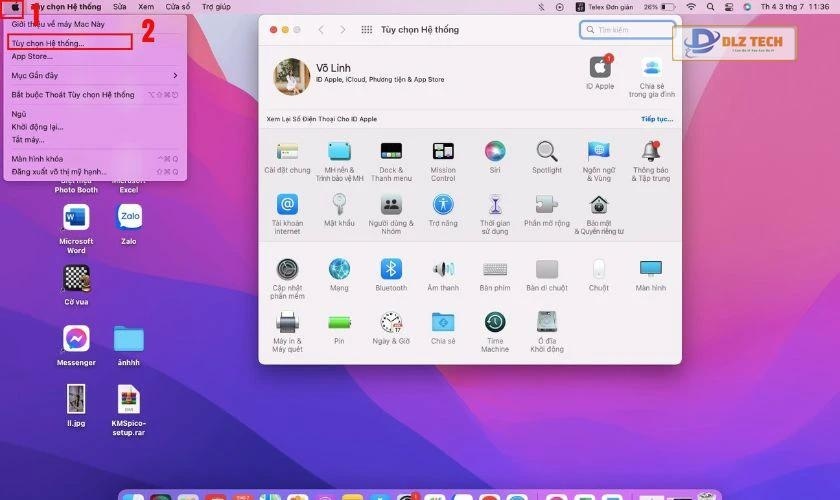Open Dock & Thanh menu settings
Image resolution: width=840 pixels, height=500 pixels.
click(x=391, y=152)
